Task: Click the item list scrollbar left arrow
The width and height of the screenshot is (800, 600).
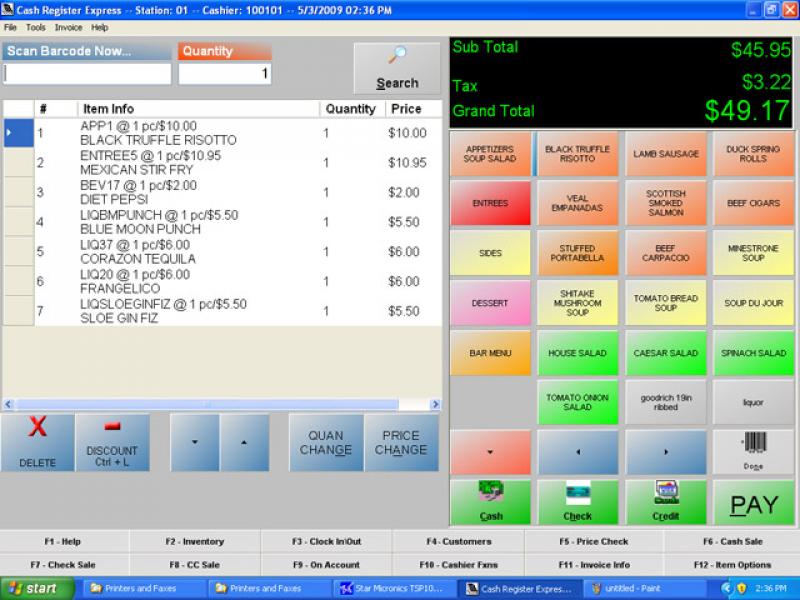Action: click(x=8, y=405)
